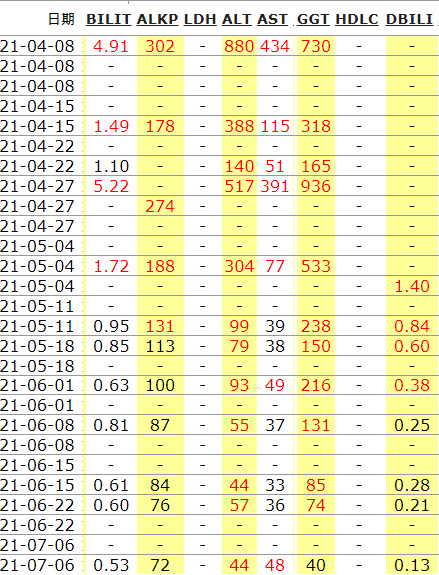
Task: Open the ALKP column header link
Action: tap(158, 19)
